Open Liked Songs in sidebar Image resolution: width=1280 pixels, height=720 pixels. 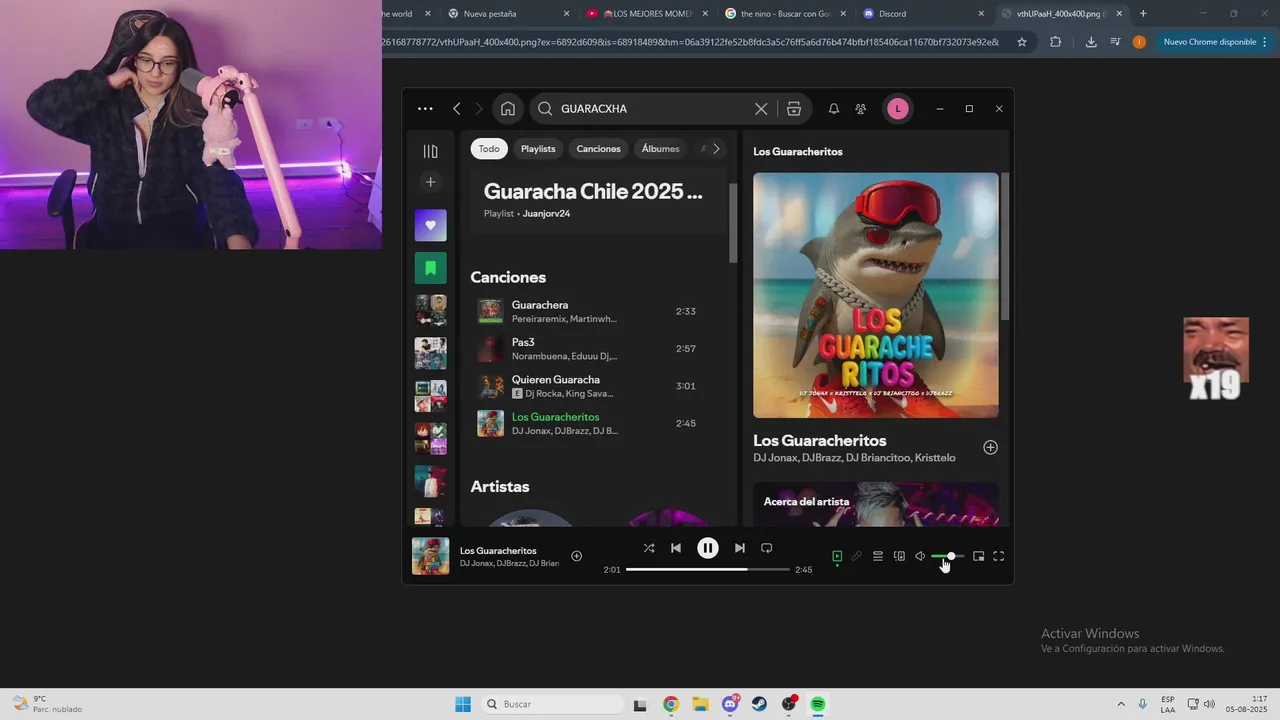click(x=431, y=225)
